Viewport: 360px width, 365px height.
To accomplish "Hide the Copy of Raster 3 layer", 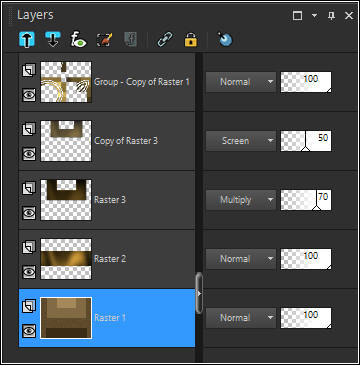I will pyautogui.click(x=29, y=154).
